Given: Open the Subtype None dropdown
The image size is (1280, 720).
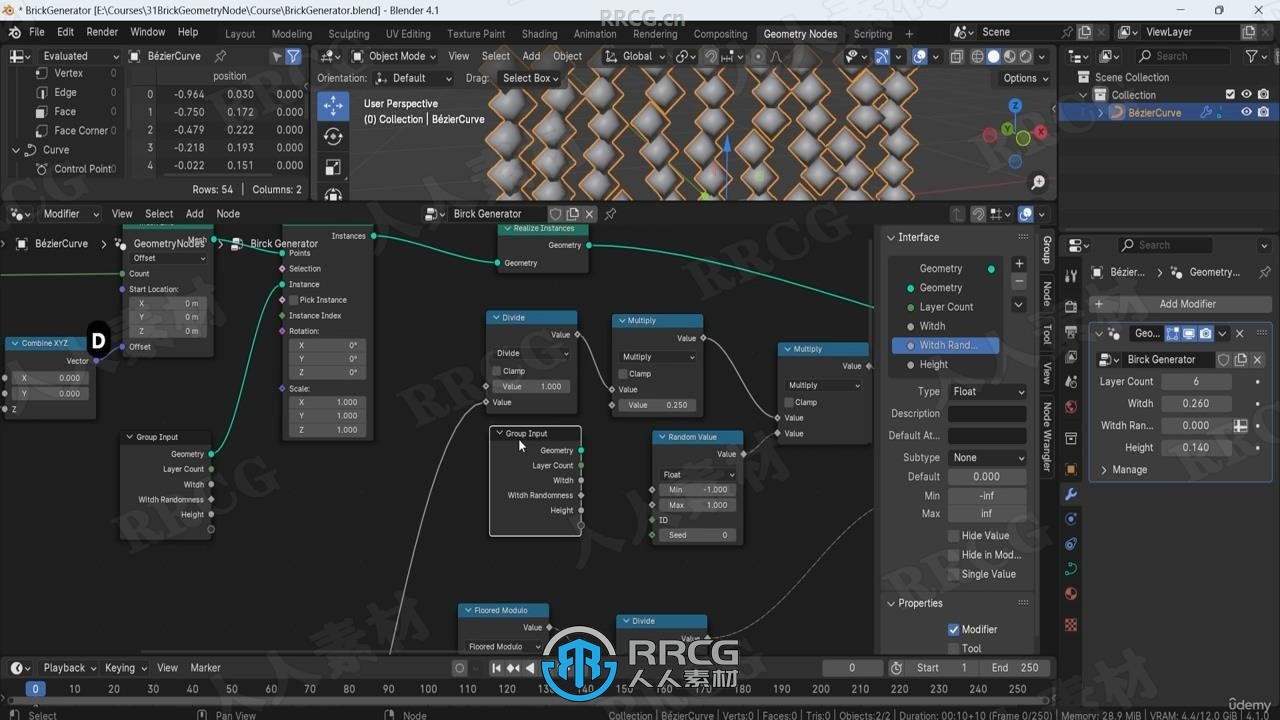Looking at the screenshot, I should click(x=987, y=458).
